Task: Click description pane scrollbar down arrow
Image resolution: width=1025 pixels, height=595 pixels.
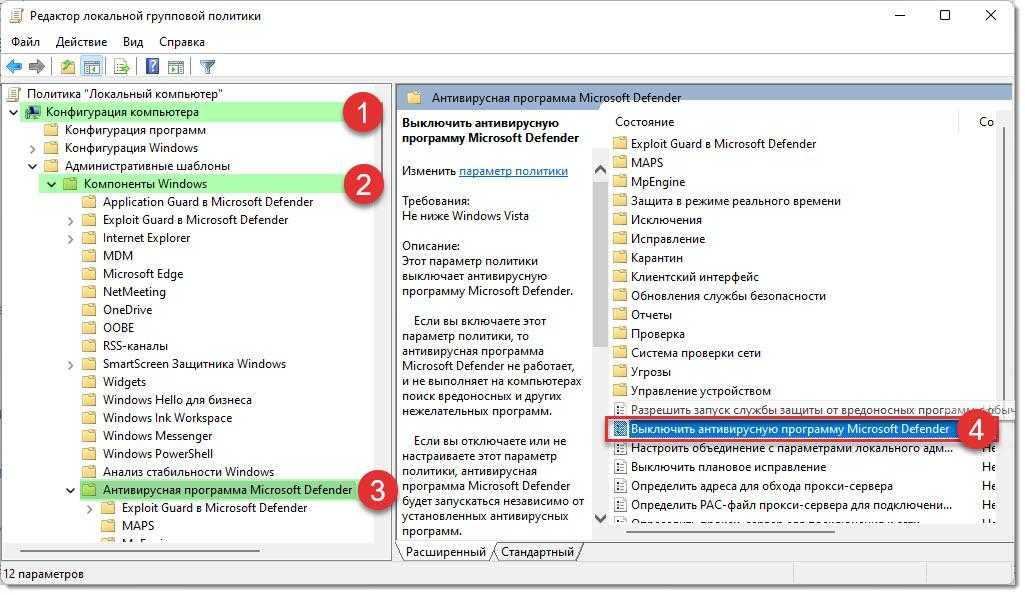Action: pos(600,518)
